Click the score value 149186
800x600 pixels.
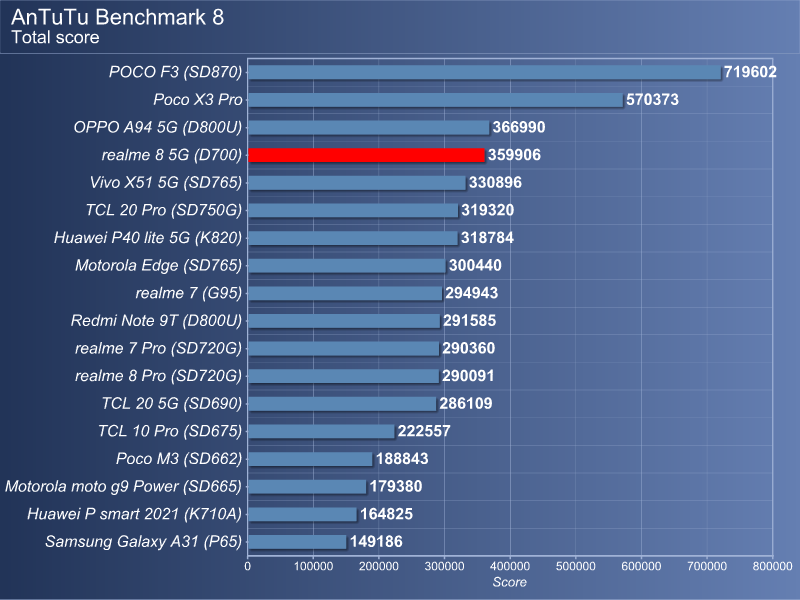click(x=376, y=541)
